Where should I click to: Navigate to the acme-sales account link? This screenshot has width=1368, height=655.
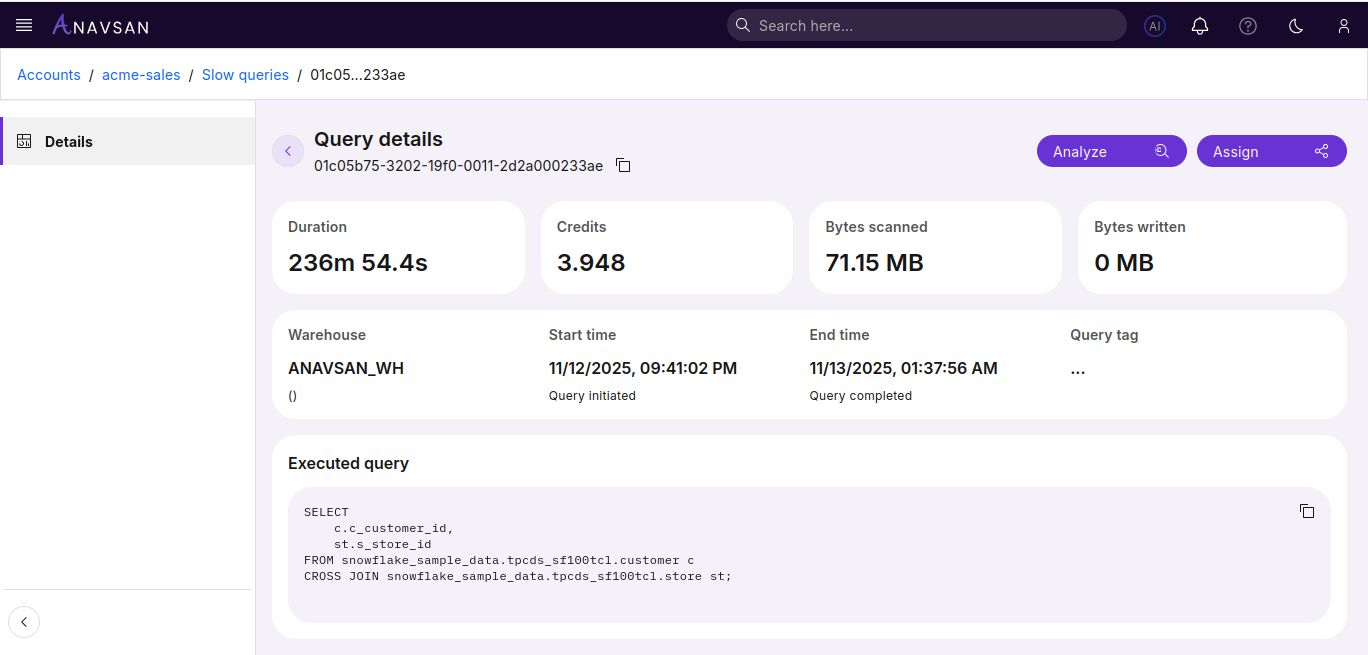pyautogui.click(x=140, y=74)
